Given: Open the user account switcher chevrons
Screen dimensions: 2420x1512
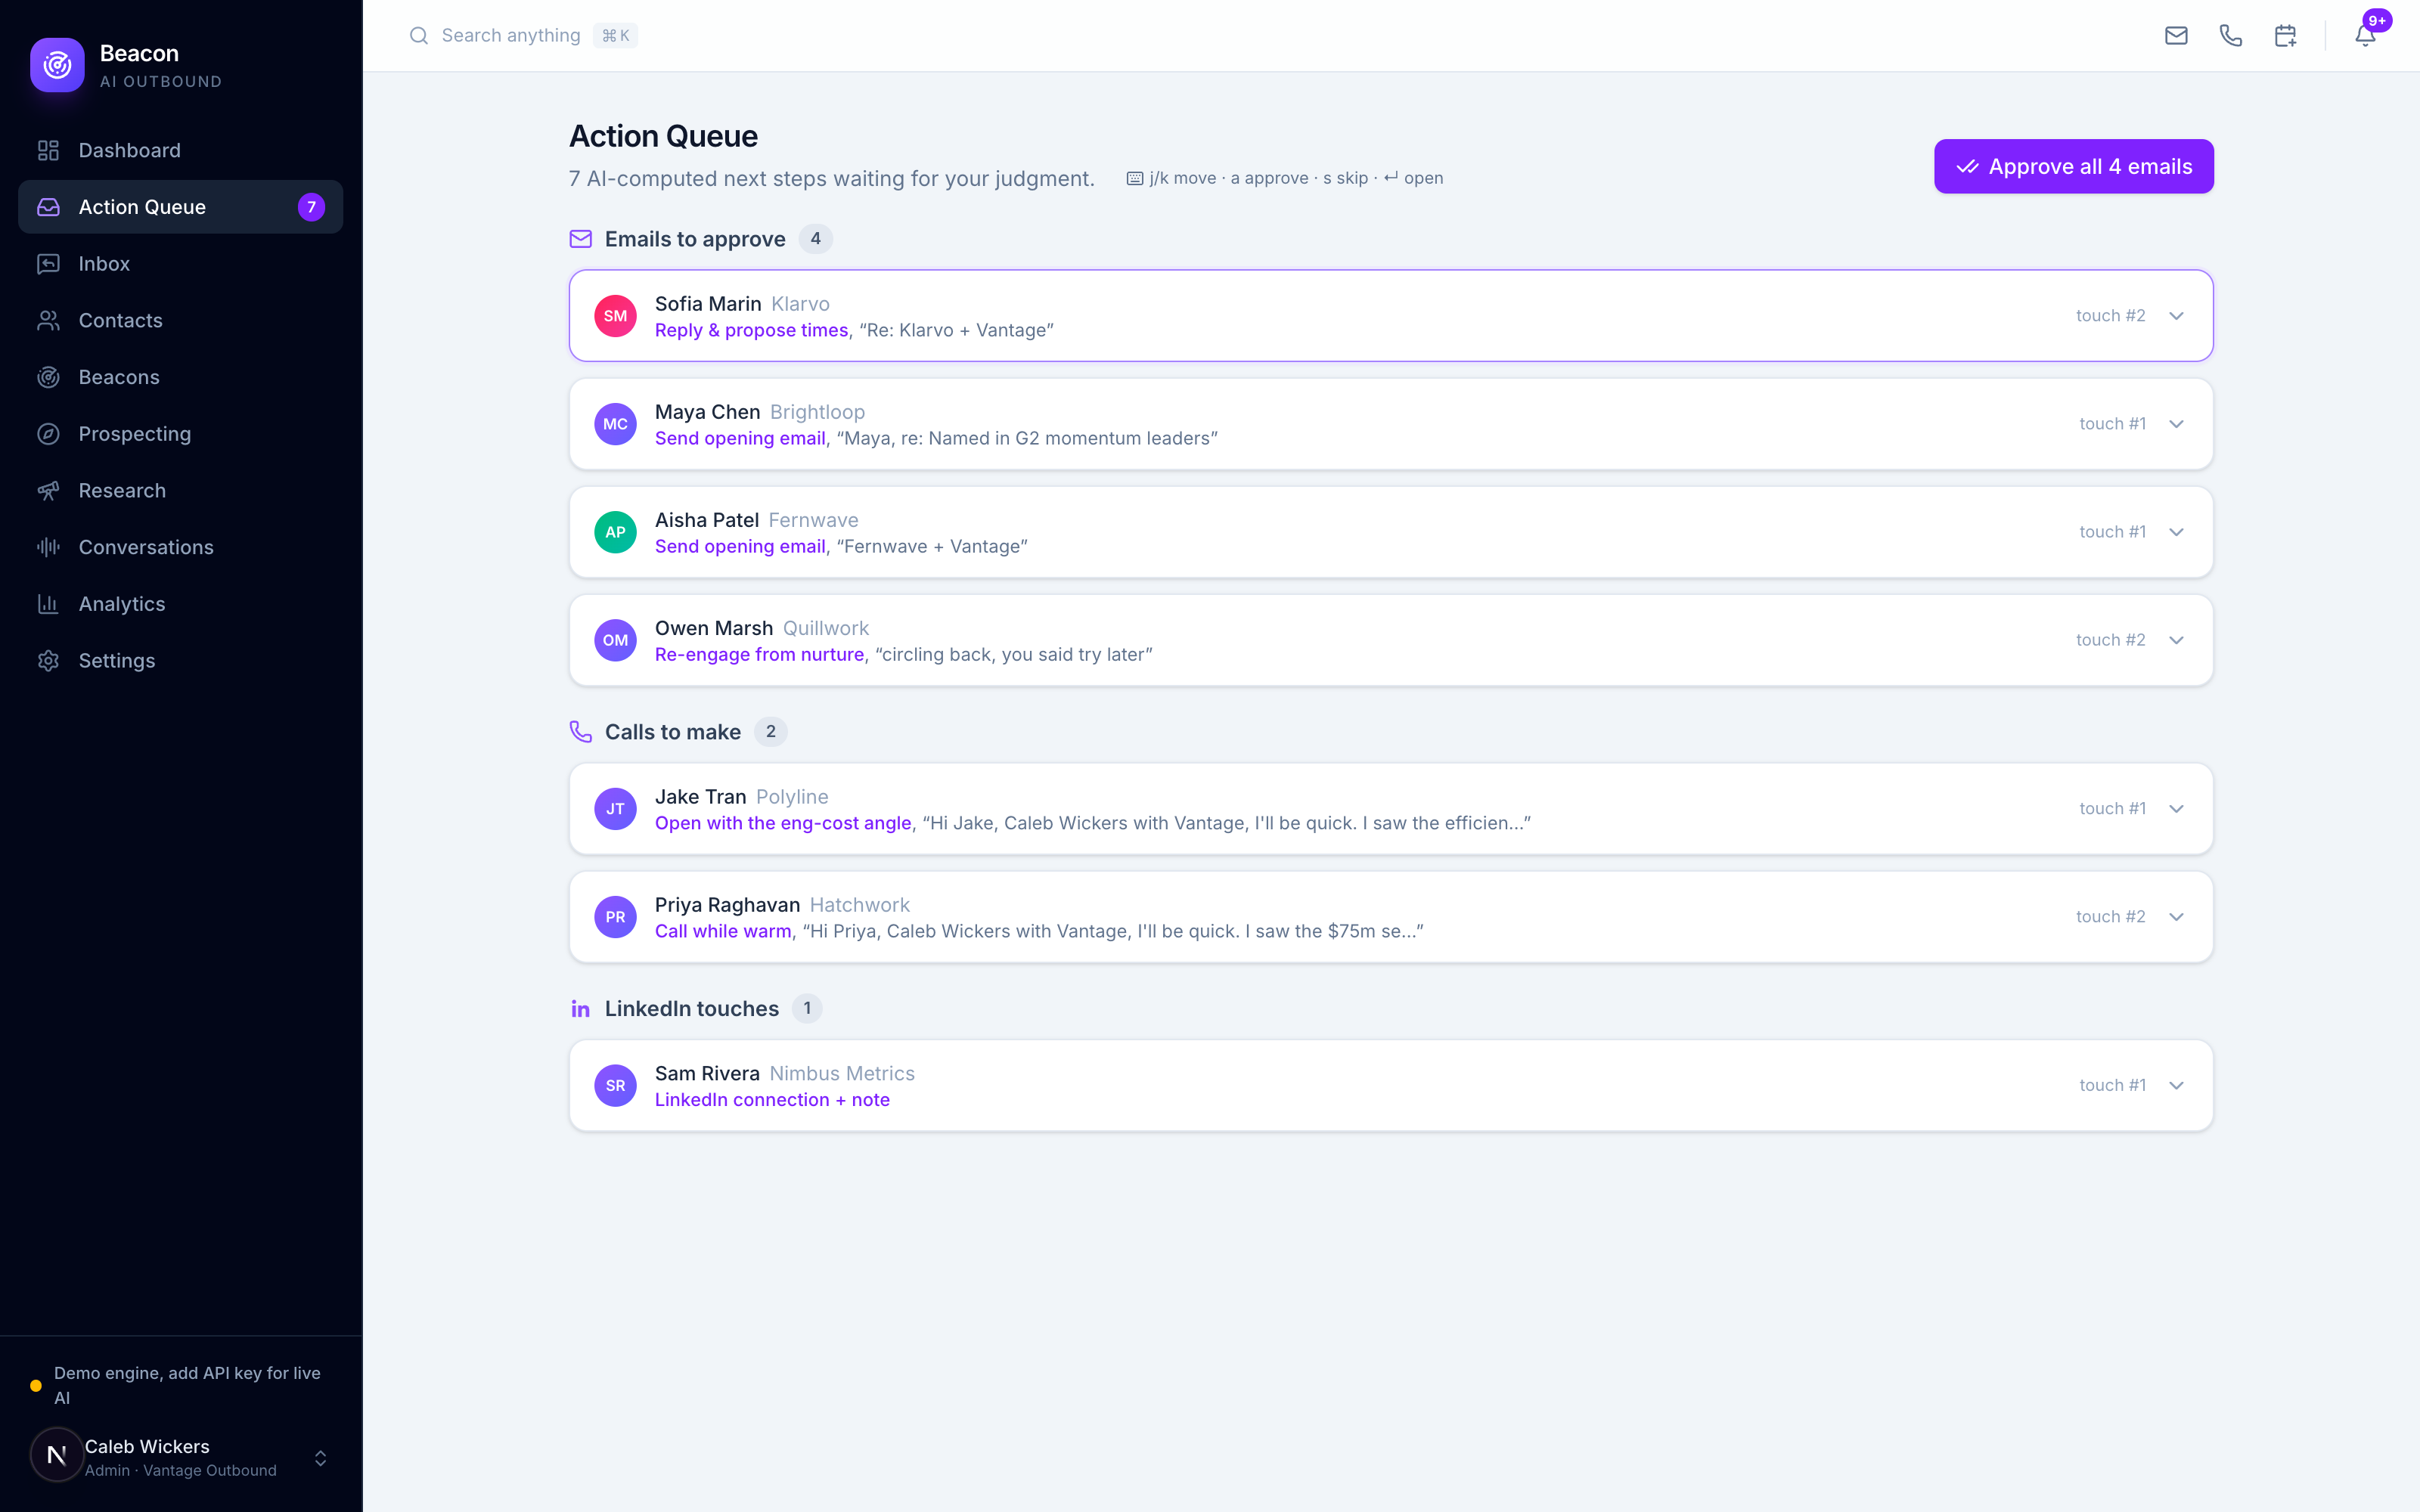Looking at the screenshot, I should coord(320,1458).
